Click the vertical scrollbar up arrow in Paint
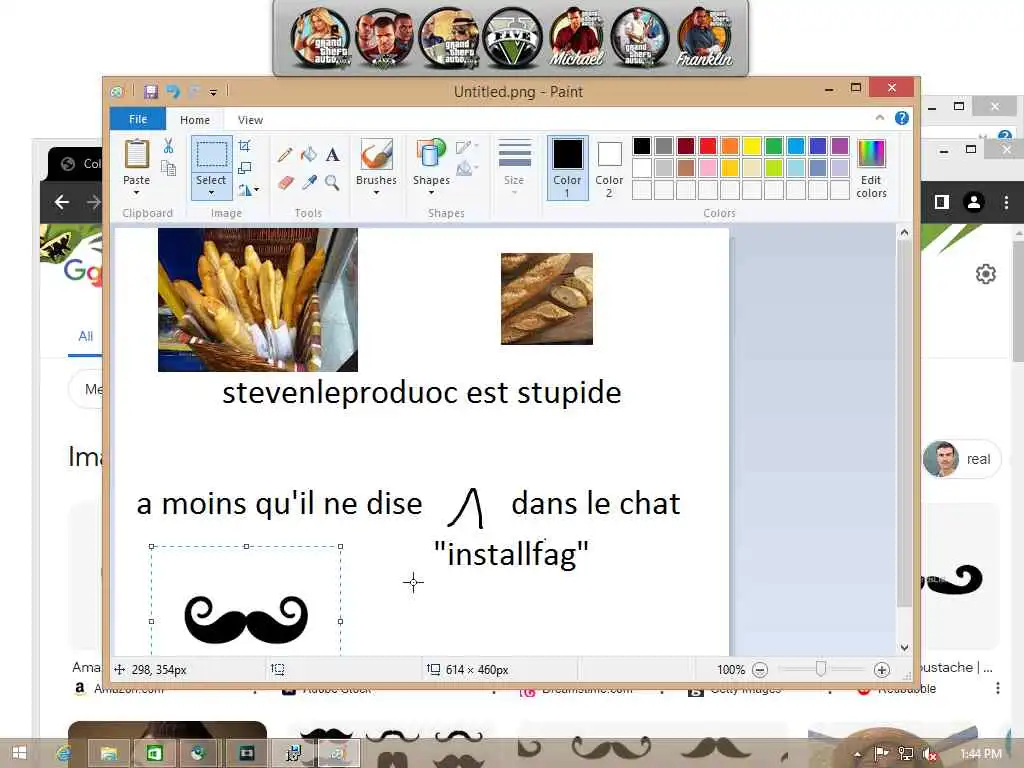1024x768 pixels. click(x=904, y=232)
